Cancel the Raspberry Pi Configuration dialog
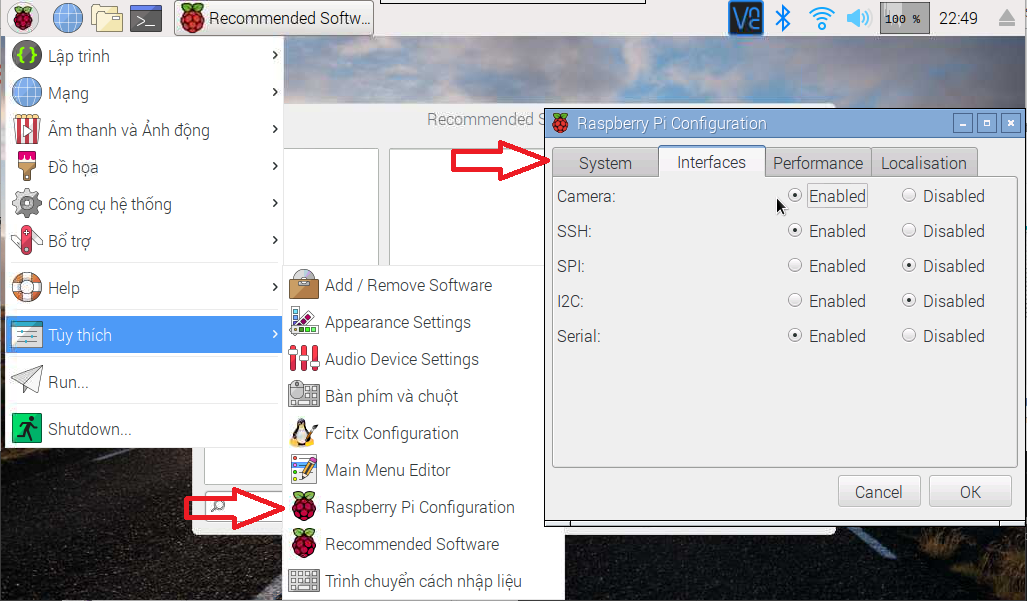The width and height of the screenshot is (1027, 601). (x=879, y=492)
